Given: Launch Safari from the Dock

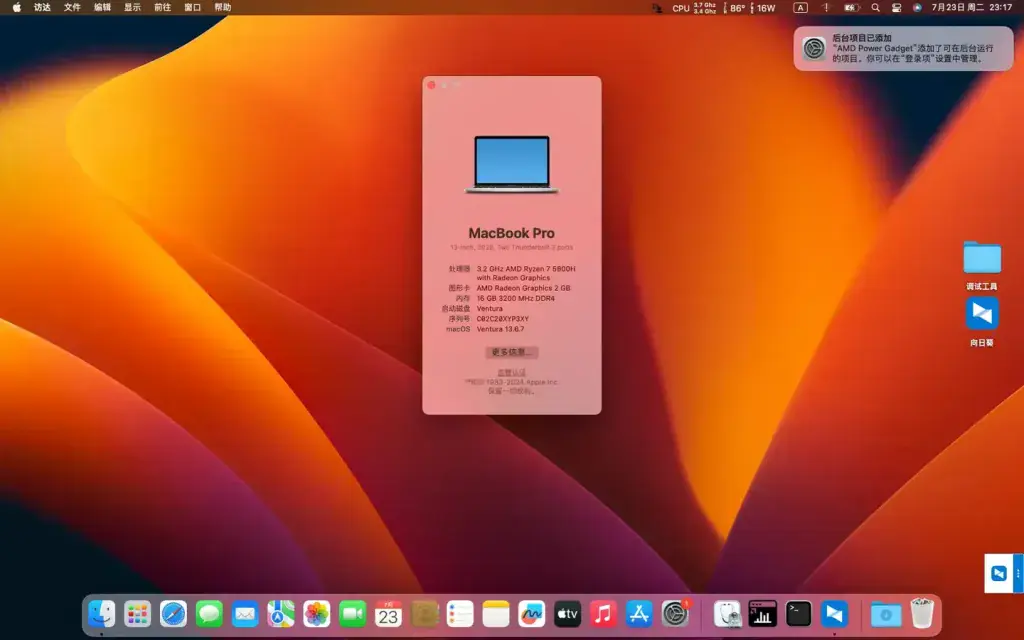Looking at the screenshot, I should click(174, 614).
